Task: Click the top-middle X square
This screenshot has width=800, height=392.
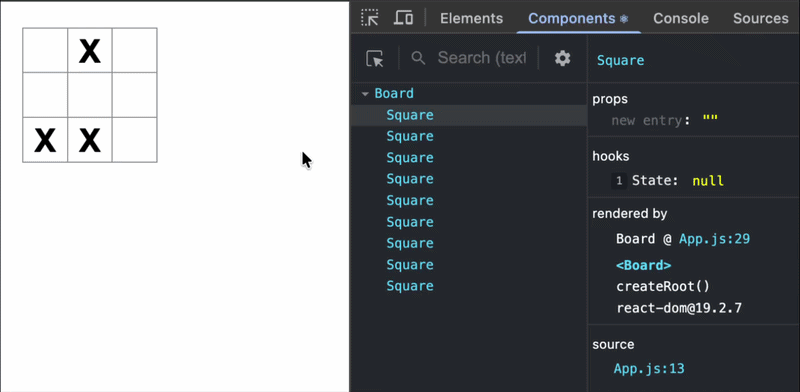Action: pos(90,50)
